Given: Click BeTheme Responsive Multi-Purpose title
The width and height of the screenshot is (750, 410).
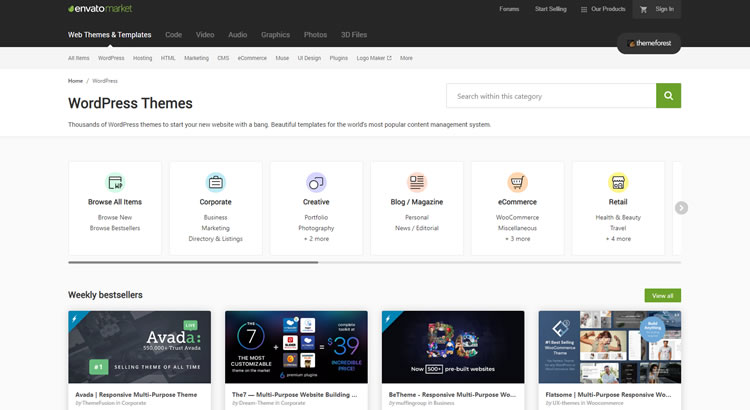Looking at the screenshot, I should pos(452,395).
